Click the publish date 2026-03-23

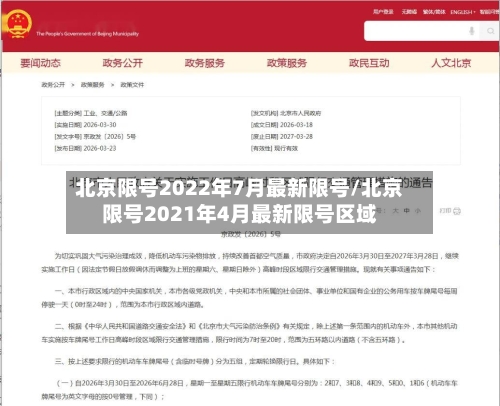(x=100, y=148)
